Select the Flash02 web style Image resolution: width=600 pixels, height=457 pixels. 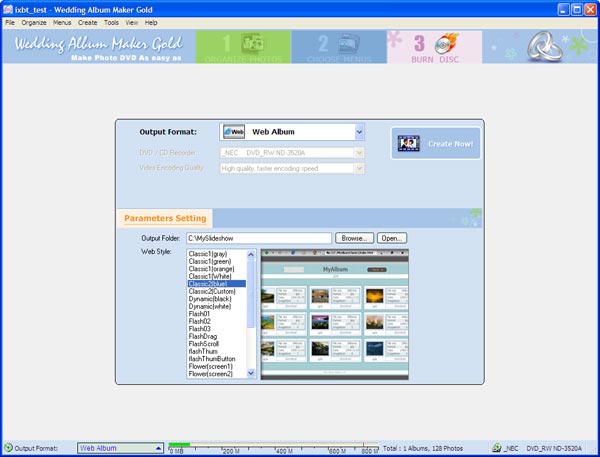217,321
